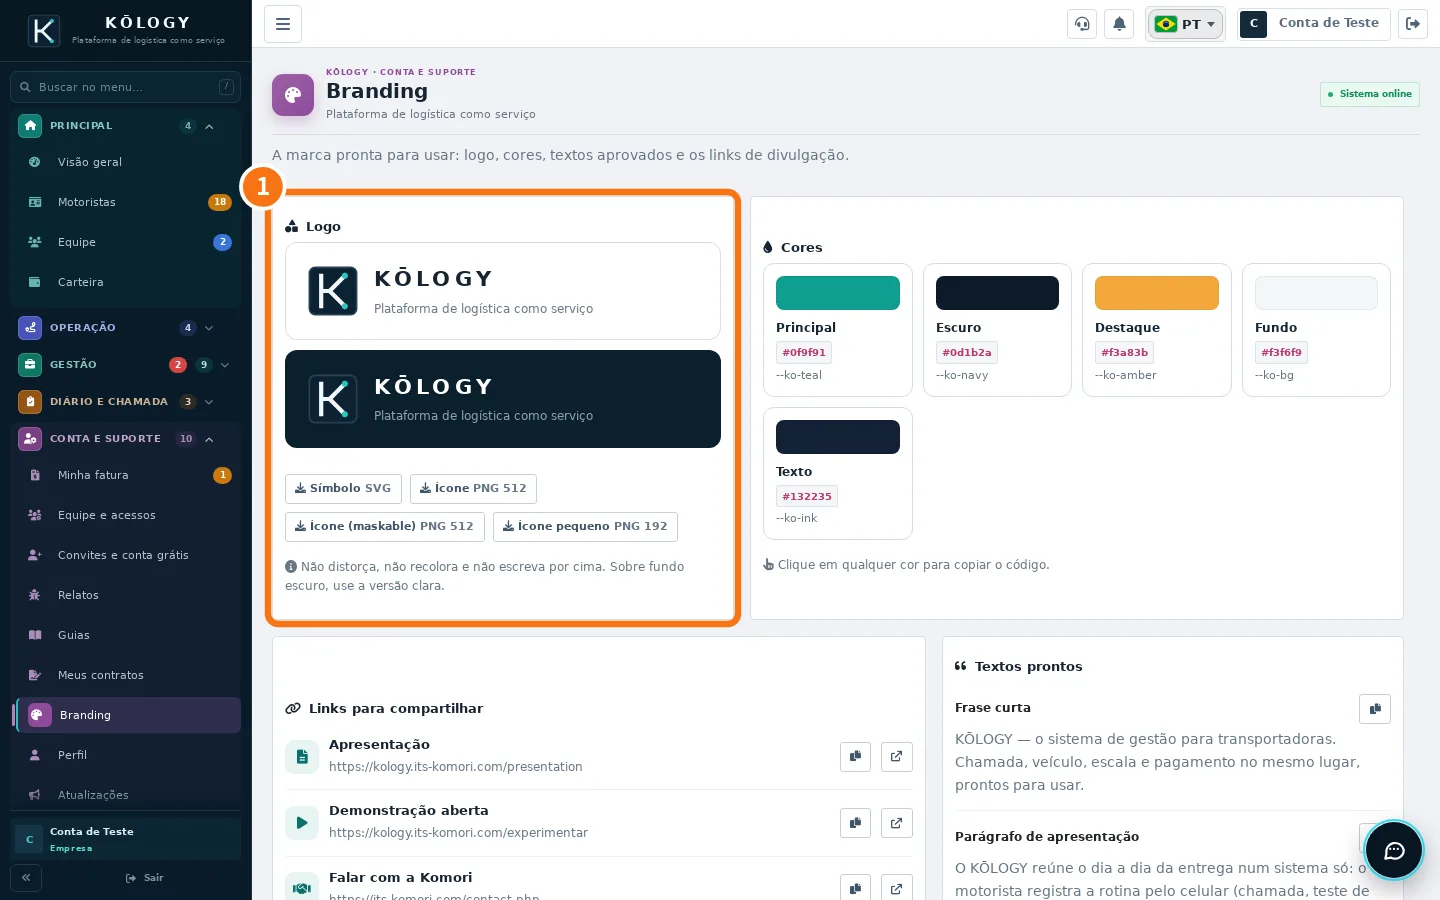Select Meus contratos in sidebar
Viewport: 1440px width, 900px height.
click(x=128, y=675)
